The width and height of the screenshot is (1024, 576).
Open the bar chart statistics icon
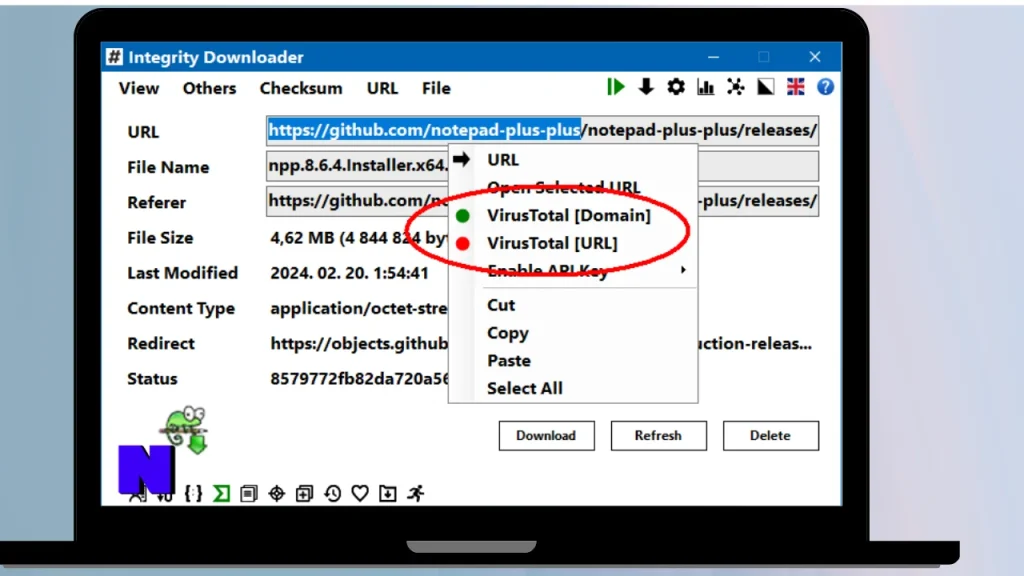tap(706, 87)
